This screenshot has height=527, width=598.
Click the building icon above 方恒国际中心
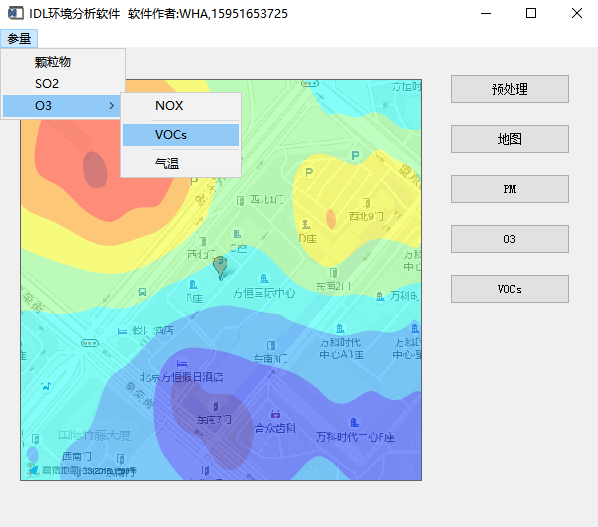[x=264, y=279]
